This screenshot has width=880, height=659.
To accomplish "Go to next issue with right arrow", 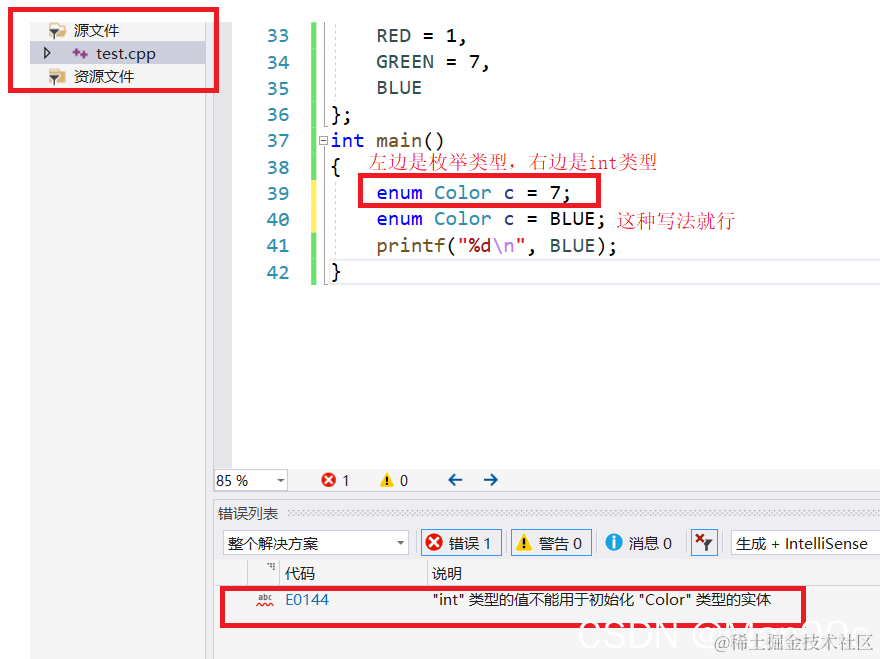I will [491, 480].
